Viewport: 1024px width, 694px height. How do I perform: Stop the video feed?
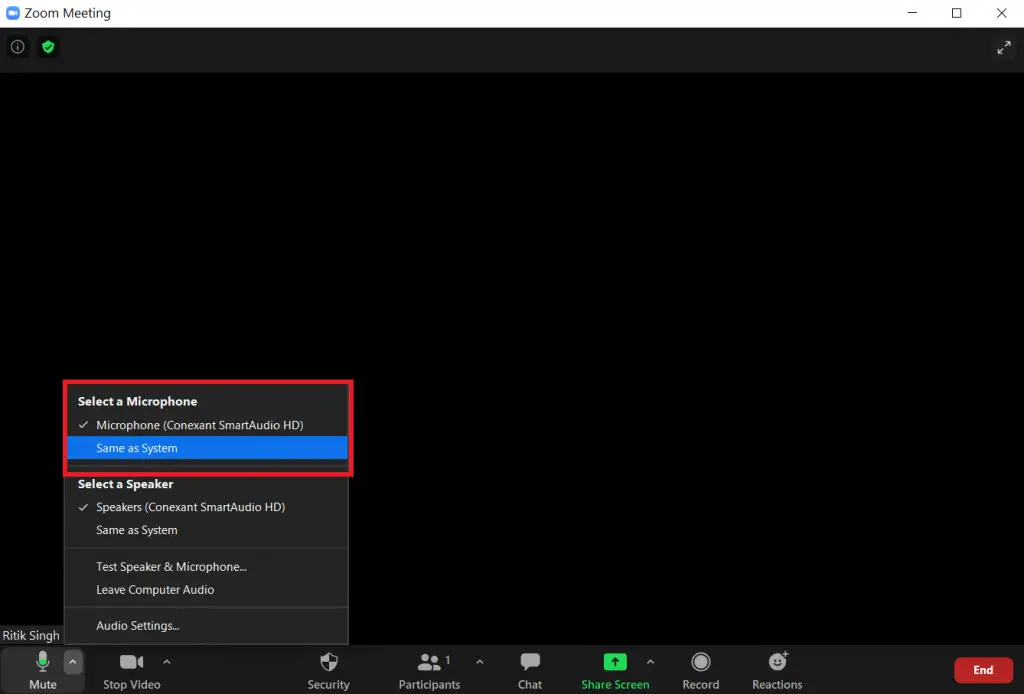click(x=131, y=668)
